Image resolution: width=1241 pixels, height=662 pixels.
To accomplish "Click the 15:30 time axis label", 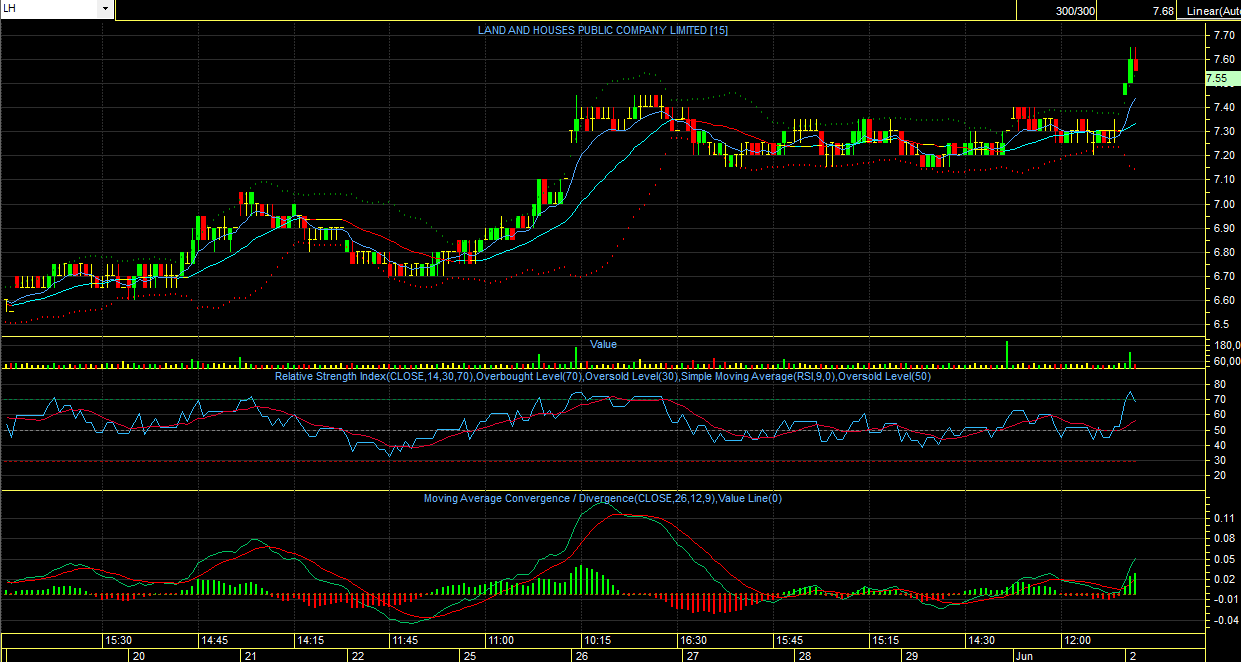I will 120,640.
